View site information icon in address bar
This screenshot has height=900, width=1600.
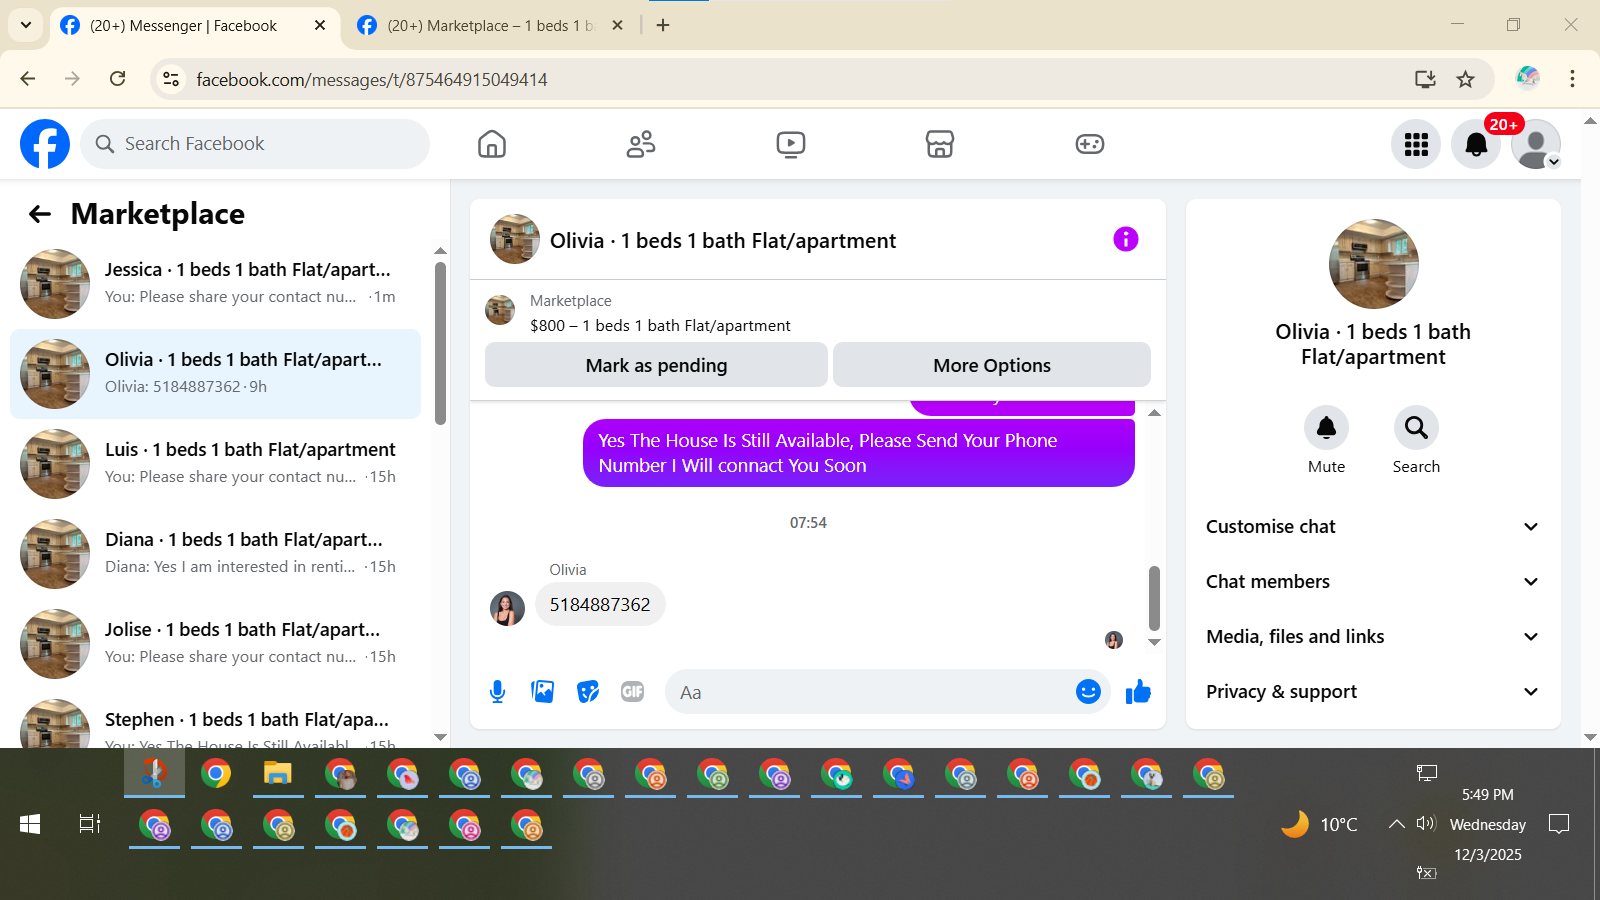[x=171, y=79]
